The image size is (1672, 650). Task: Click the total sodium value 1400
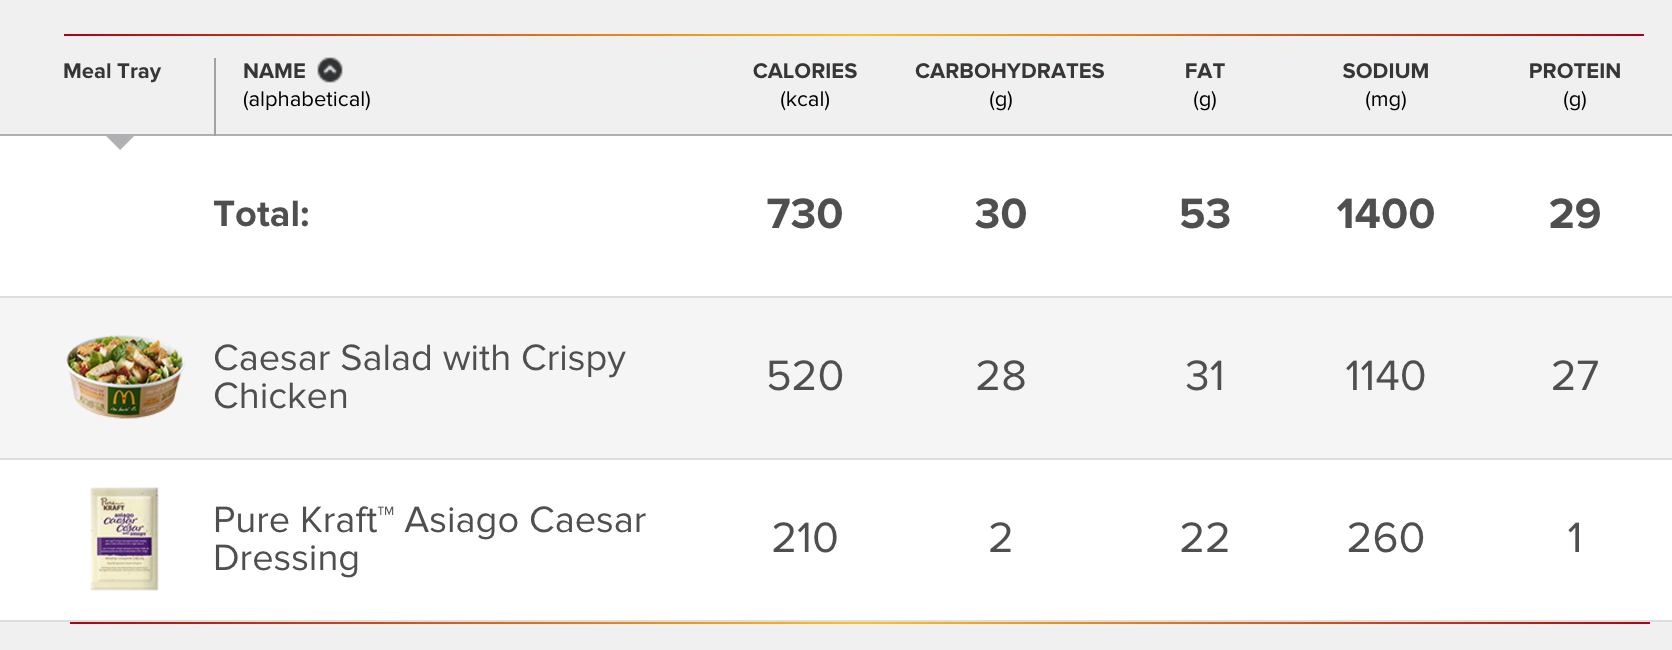click(1385, 214)
